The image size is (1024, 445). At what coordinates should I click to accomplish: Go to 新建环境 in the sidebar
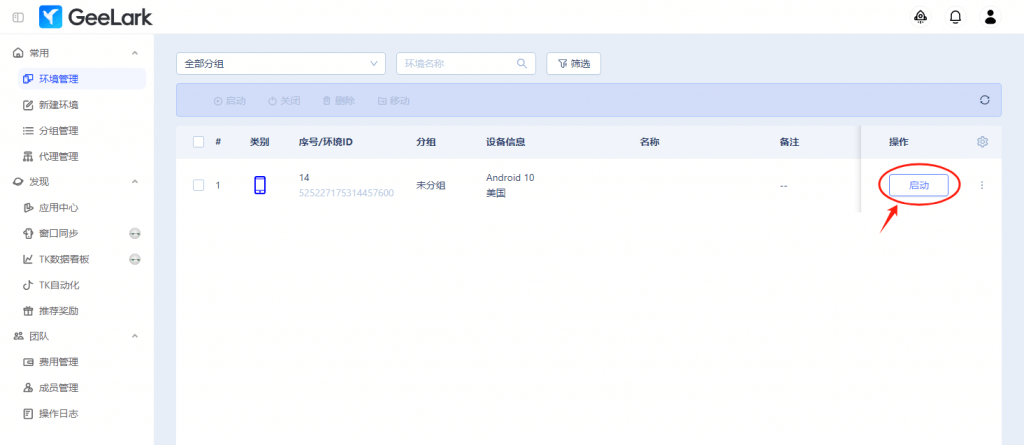click(x=58, y=105)
